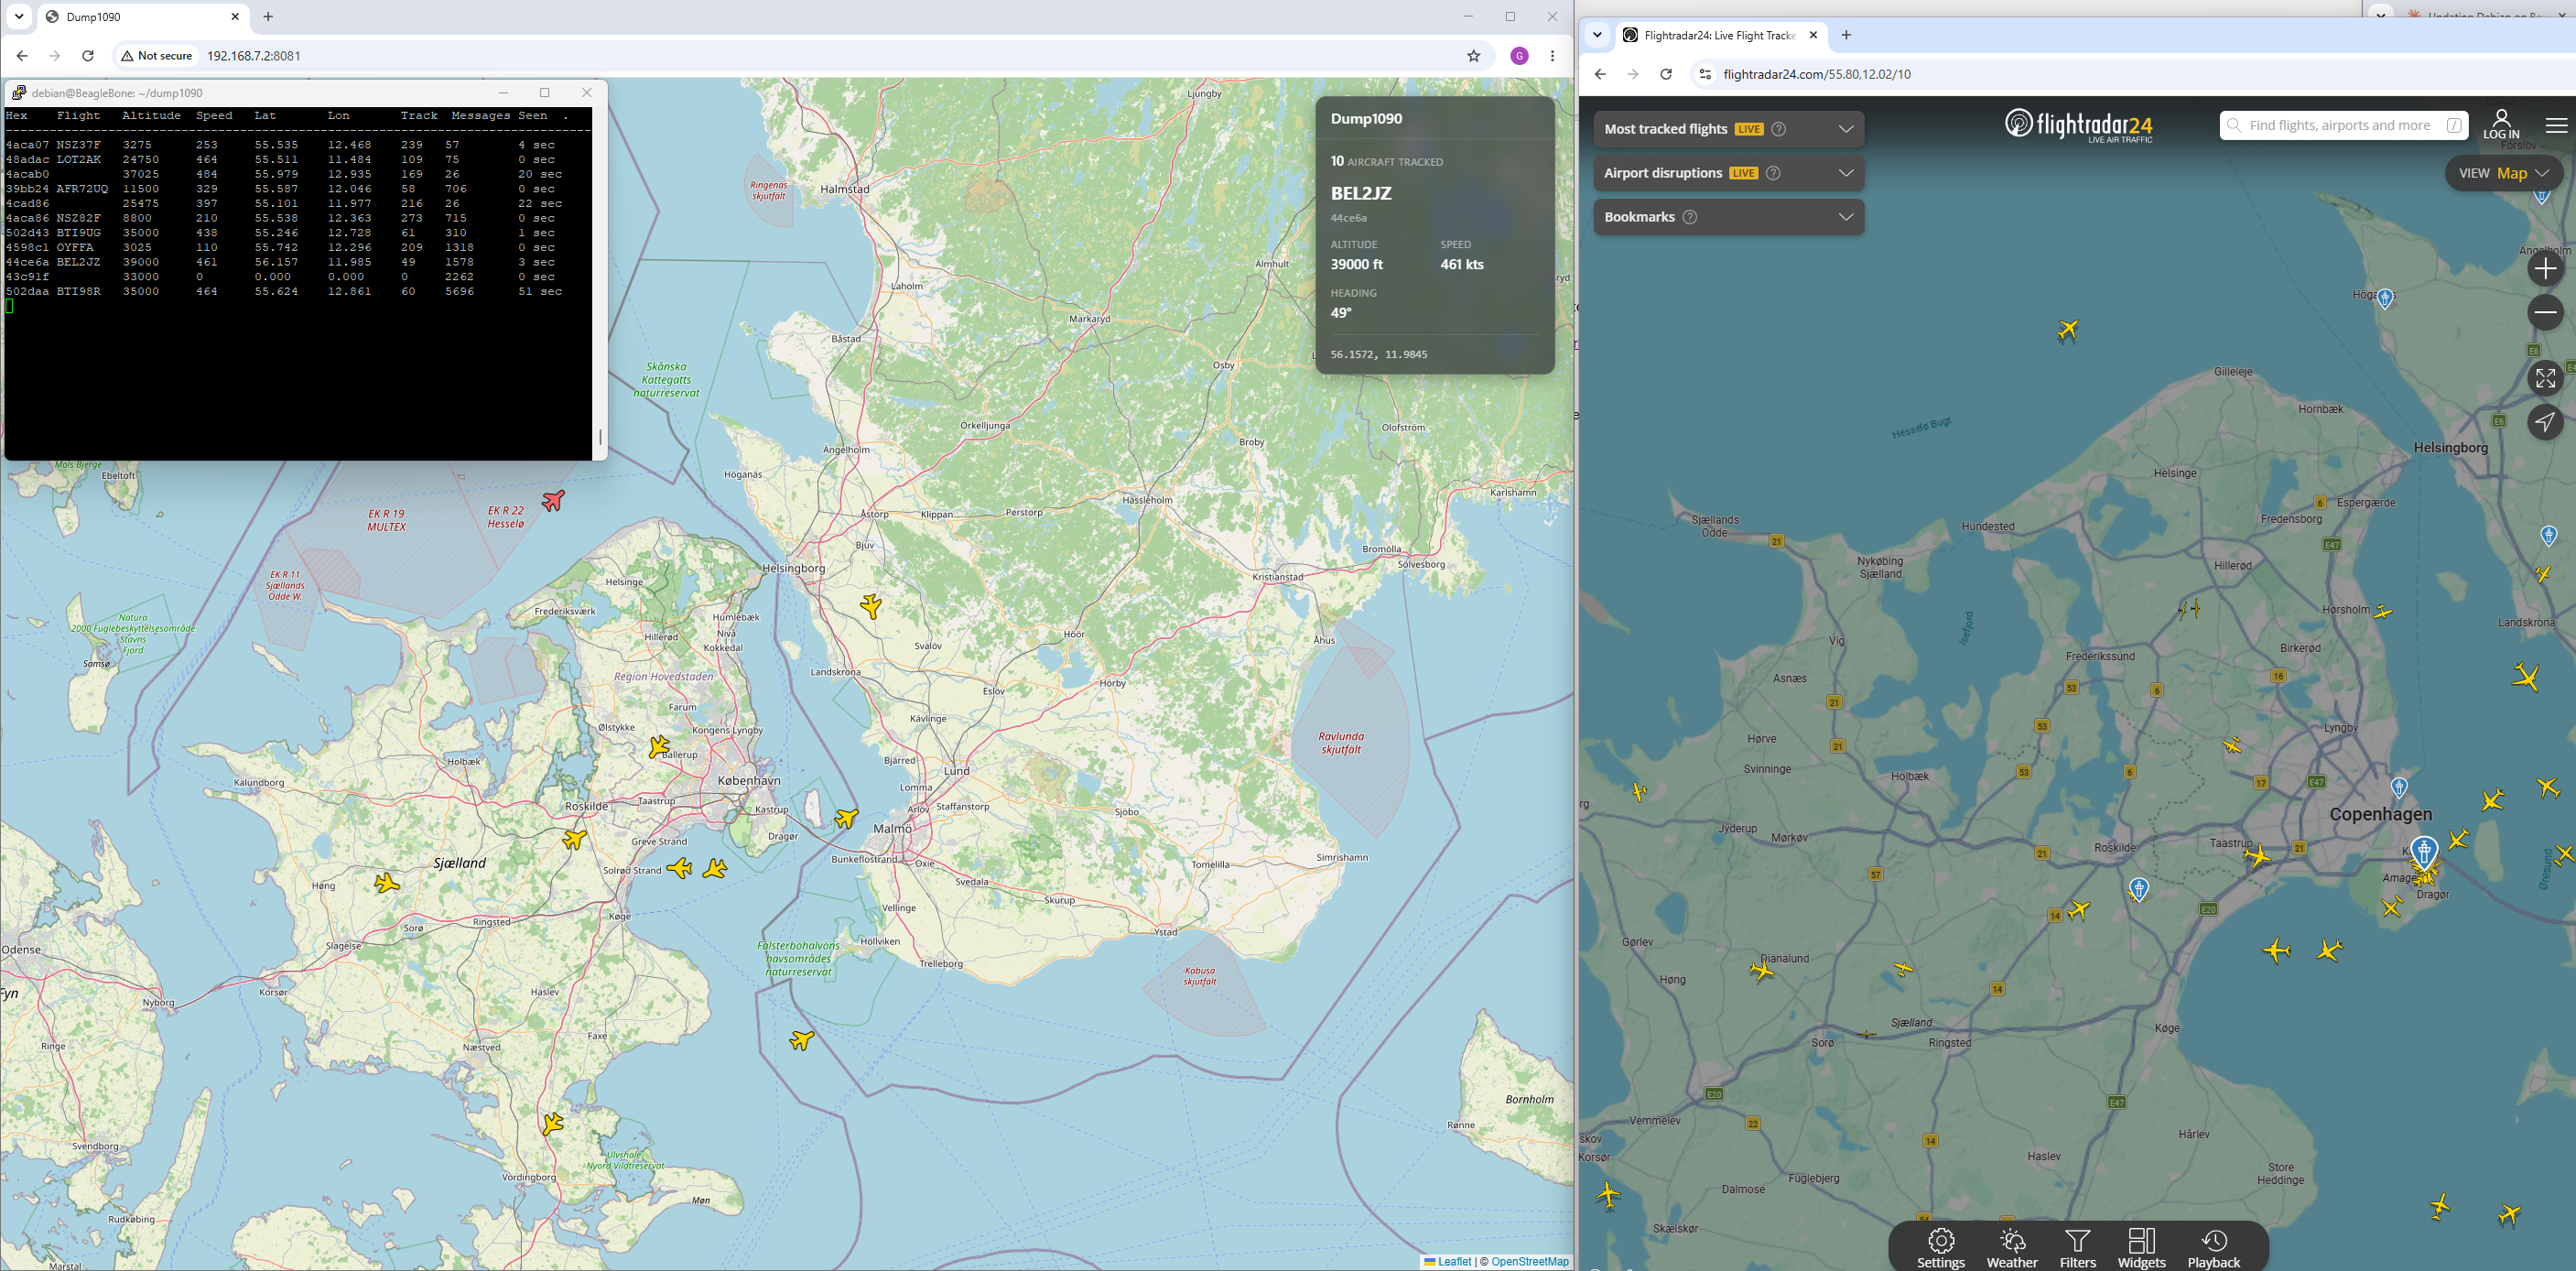Open Flightradar24 Playback

point(2213,1248)
